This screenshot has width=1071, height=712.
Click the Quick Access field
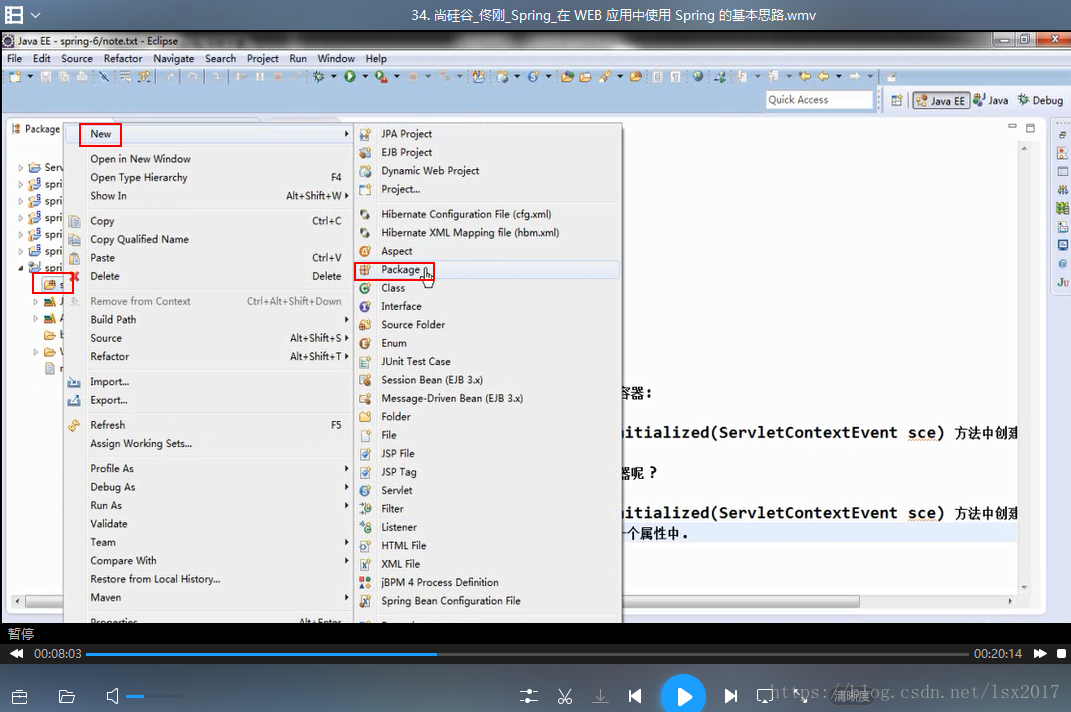tap(819, 100)
